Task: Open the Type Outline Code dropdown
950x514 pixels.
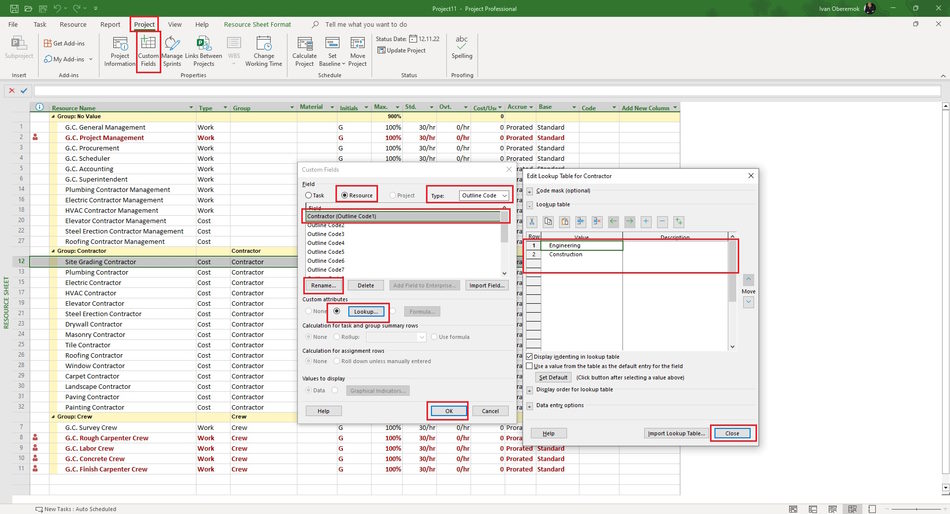Action: (484, 195)
